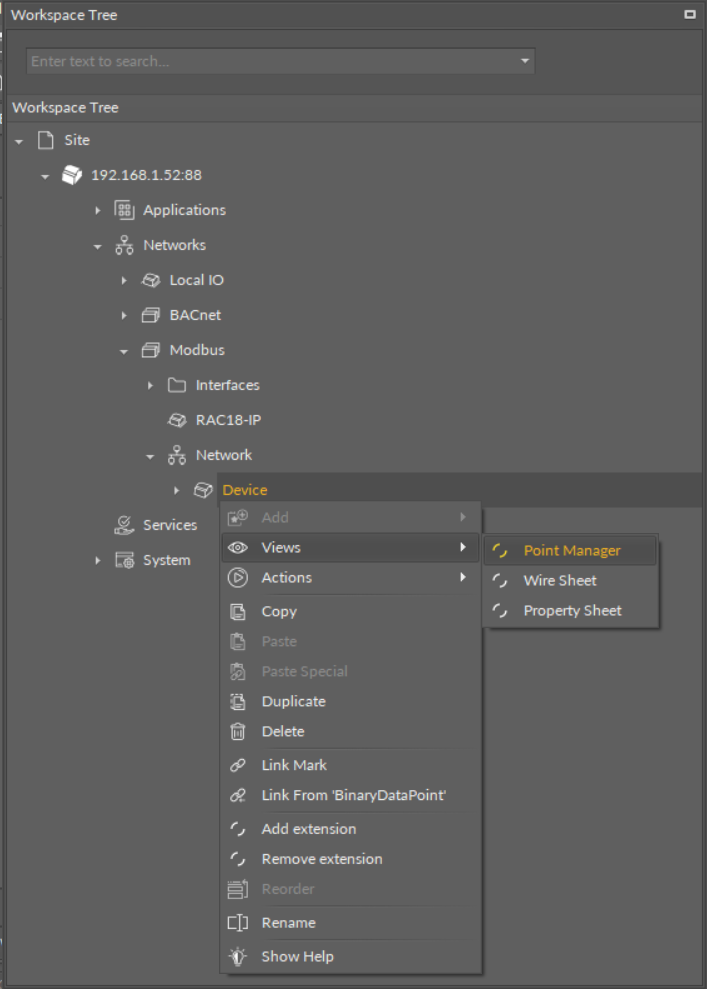Open the search box dropdown arrow

(x=525, y=61)
